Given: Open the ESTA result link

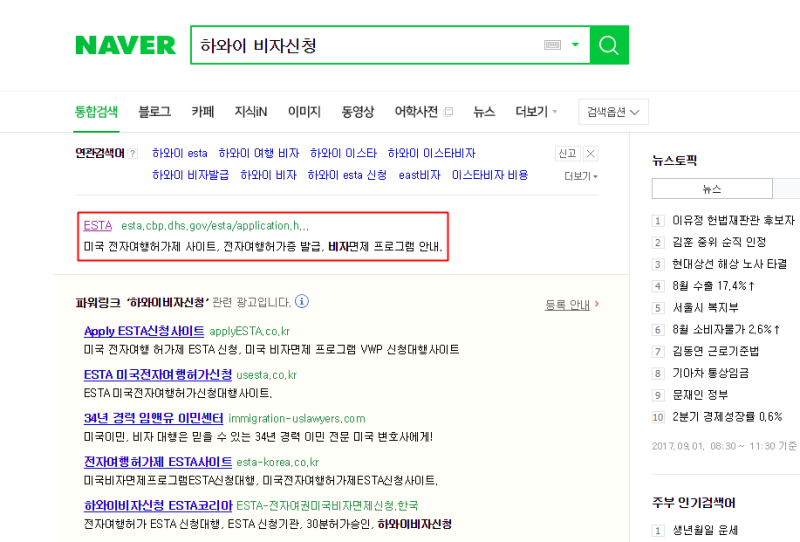Looking at the screenshot, I should pyautogui.click(x=98, y=226).
